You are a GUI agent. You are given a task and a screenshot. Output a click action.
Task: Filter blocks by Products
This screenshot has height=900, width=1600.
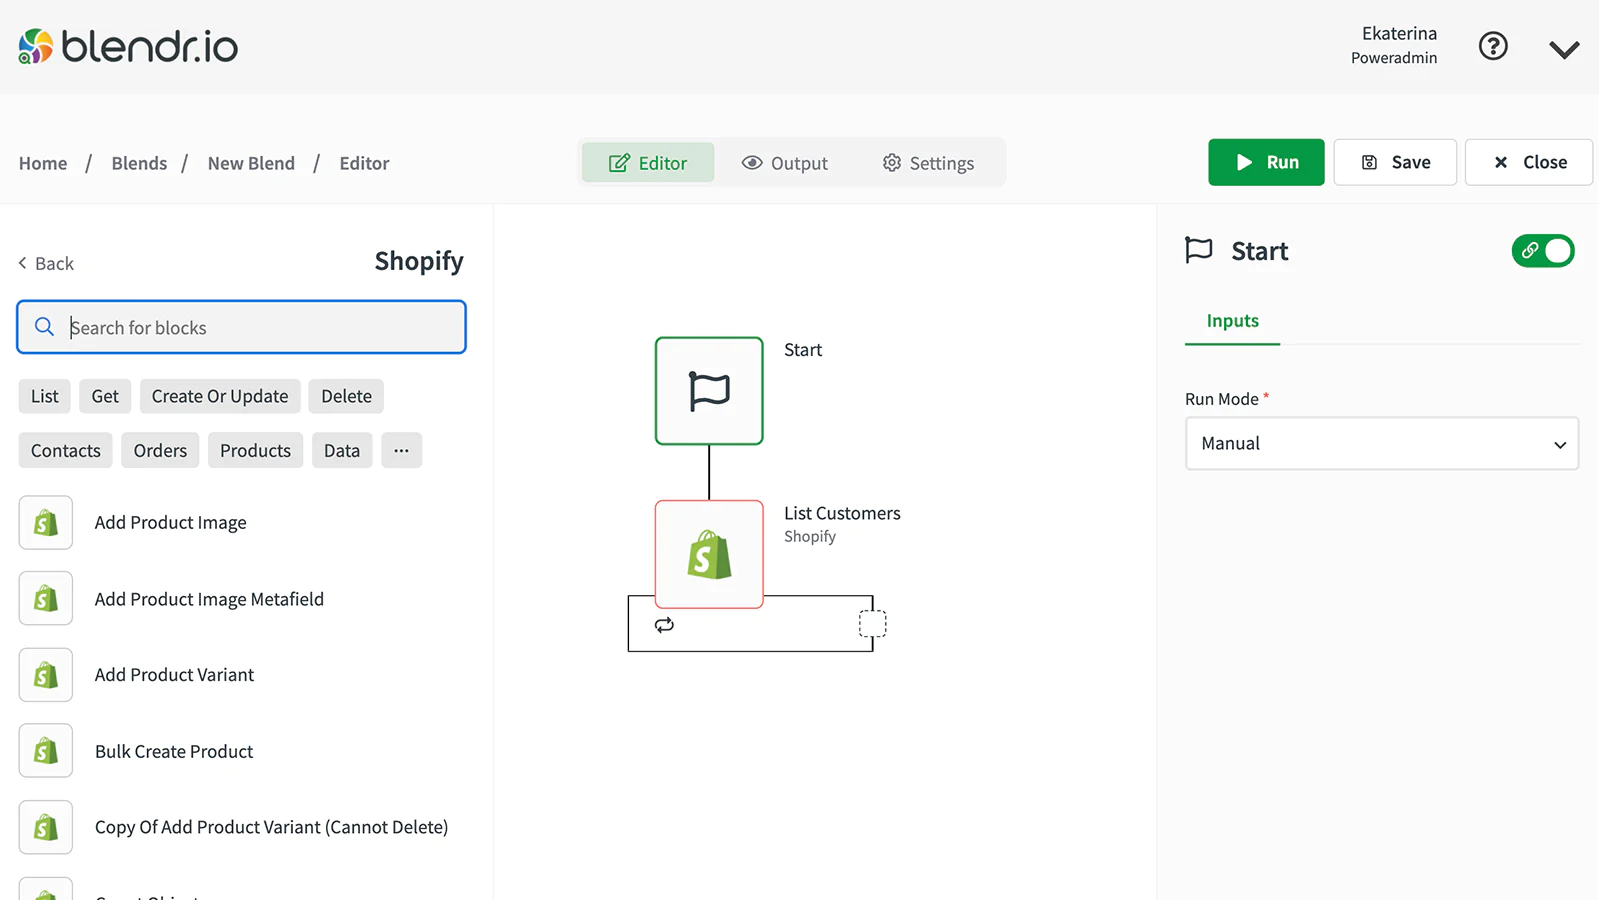[x=255, y=450]
